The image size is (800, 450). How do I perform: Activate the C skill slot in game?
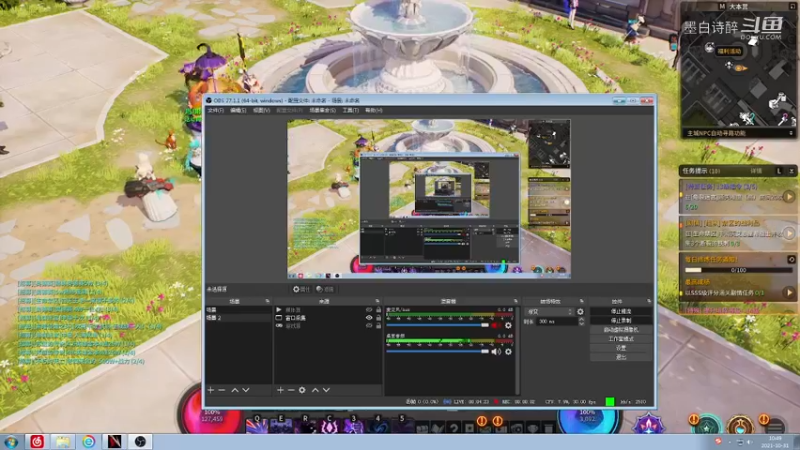click(329, 425)
